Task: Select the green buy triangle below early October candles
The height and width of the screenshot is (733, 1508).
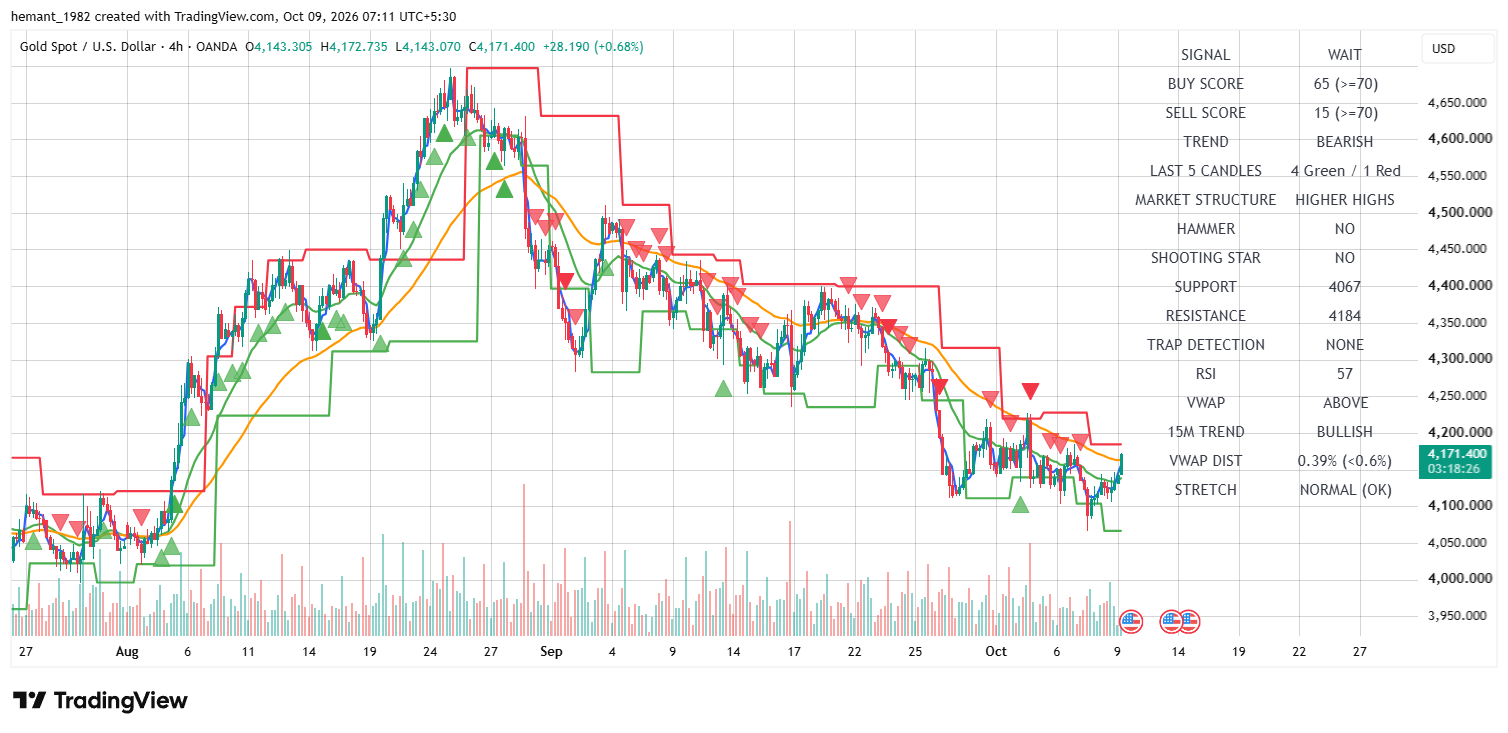Action: (x=1020, y=504)
